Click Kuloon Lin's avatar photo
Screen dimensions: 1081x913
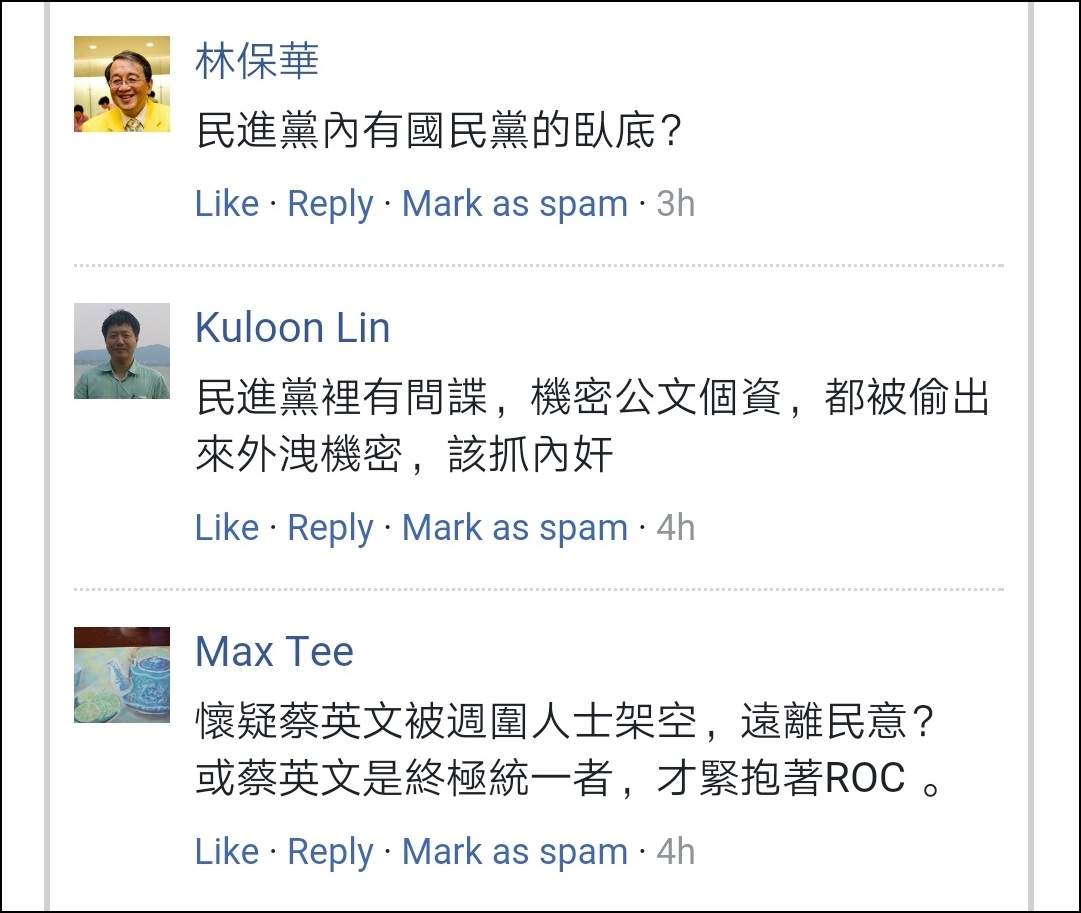tap(122, 351)
